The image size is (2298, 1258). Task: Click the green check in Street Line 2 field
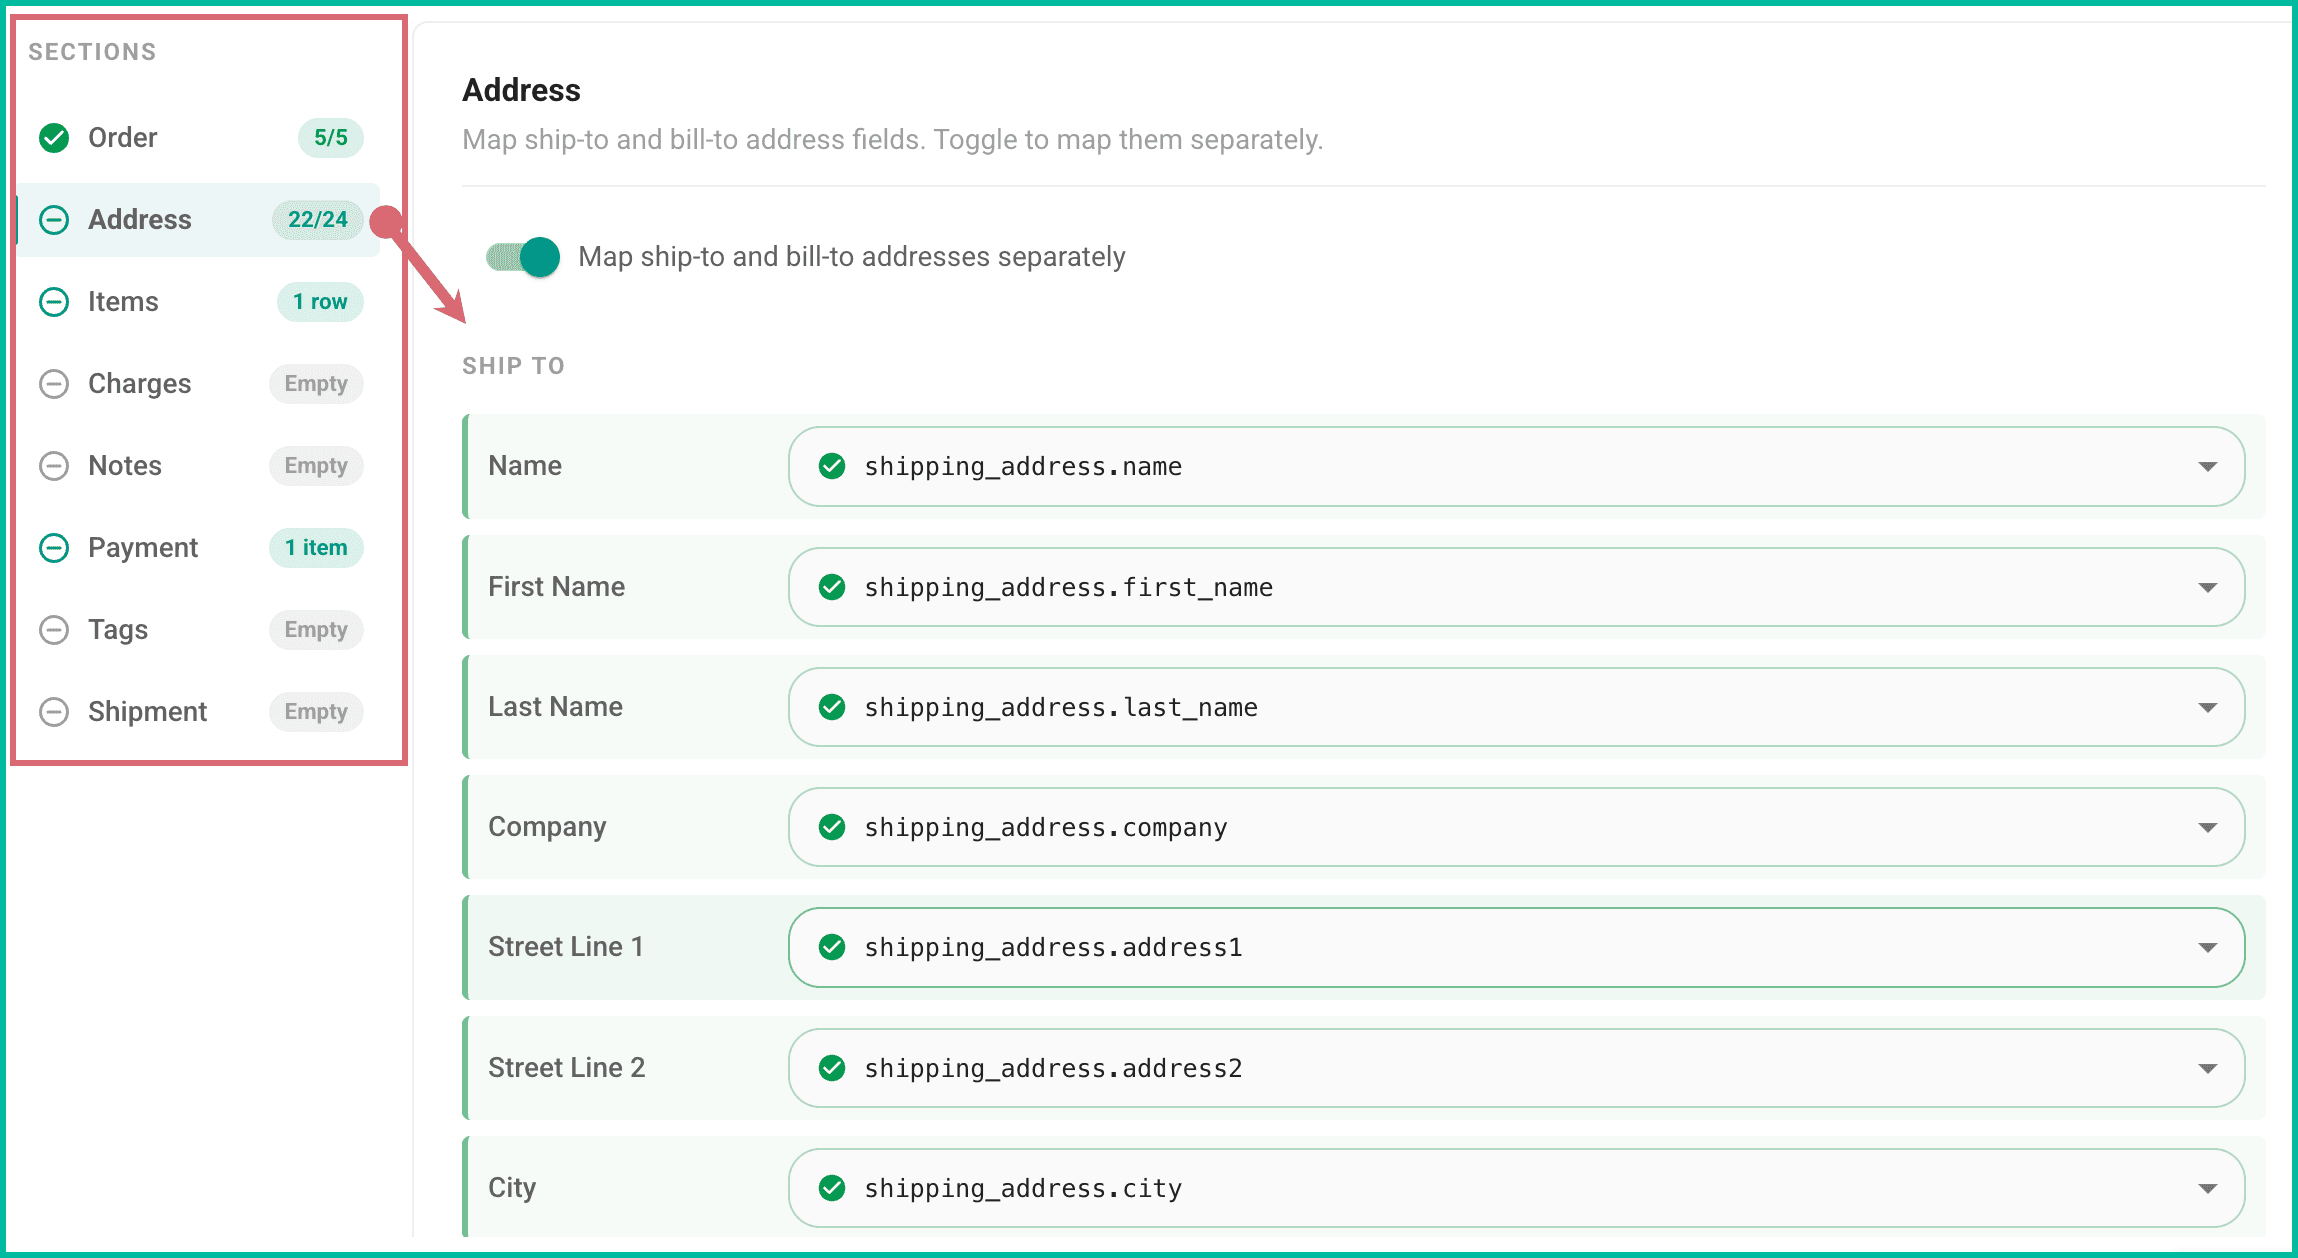[832, 1068]
